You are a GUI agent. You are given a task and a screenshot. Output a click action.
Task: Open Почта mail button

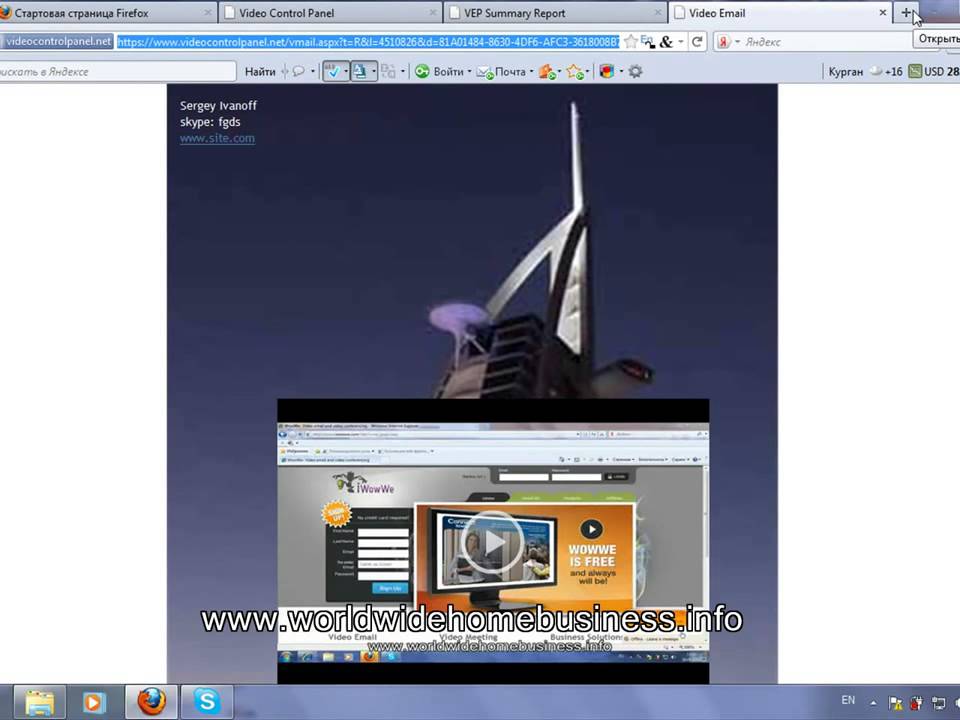tap(502, 72)
